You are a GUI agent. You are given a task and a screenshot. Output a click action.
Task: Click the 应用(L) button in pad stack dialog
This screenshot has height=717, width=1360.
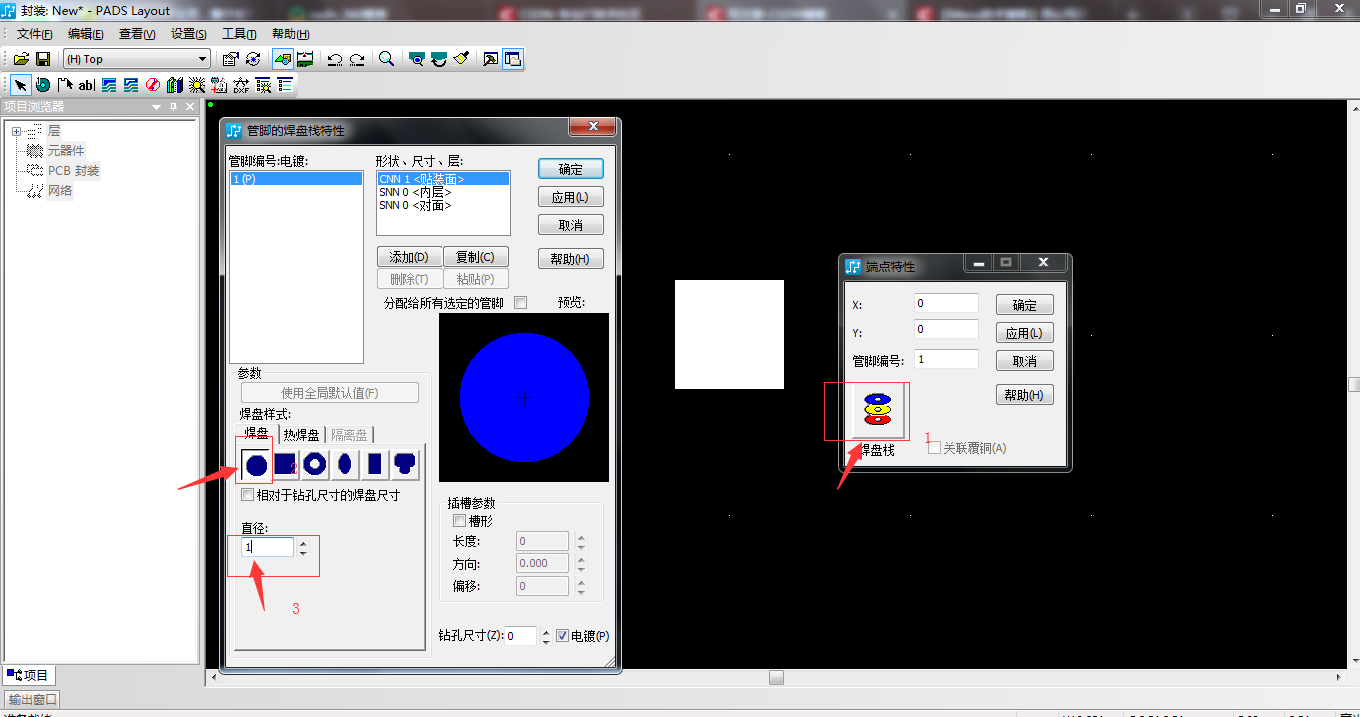pos(570,196)
